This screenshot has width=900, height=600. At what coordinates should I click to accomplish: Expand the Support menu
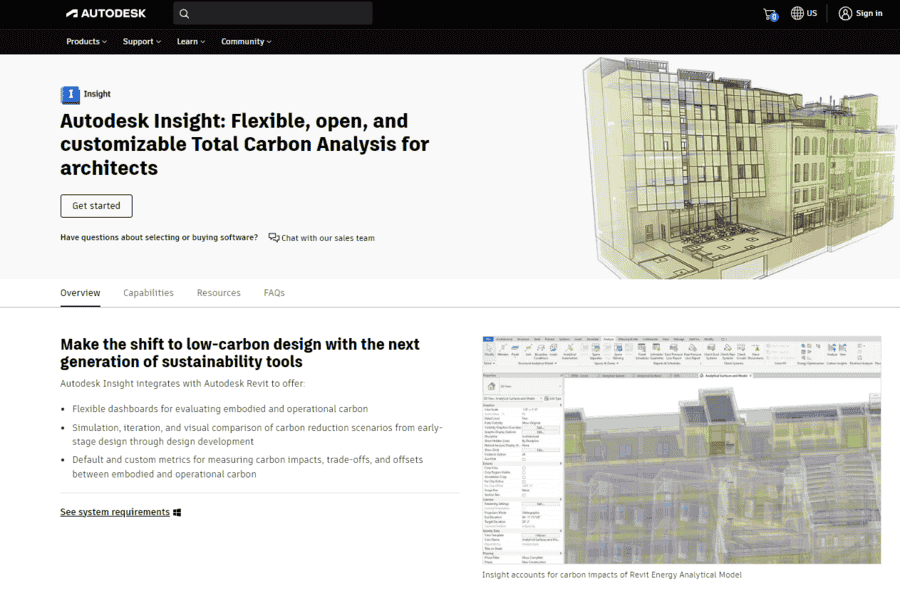point(142,41)
